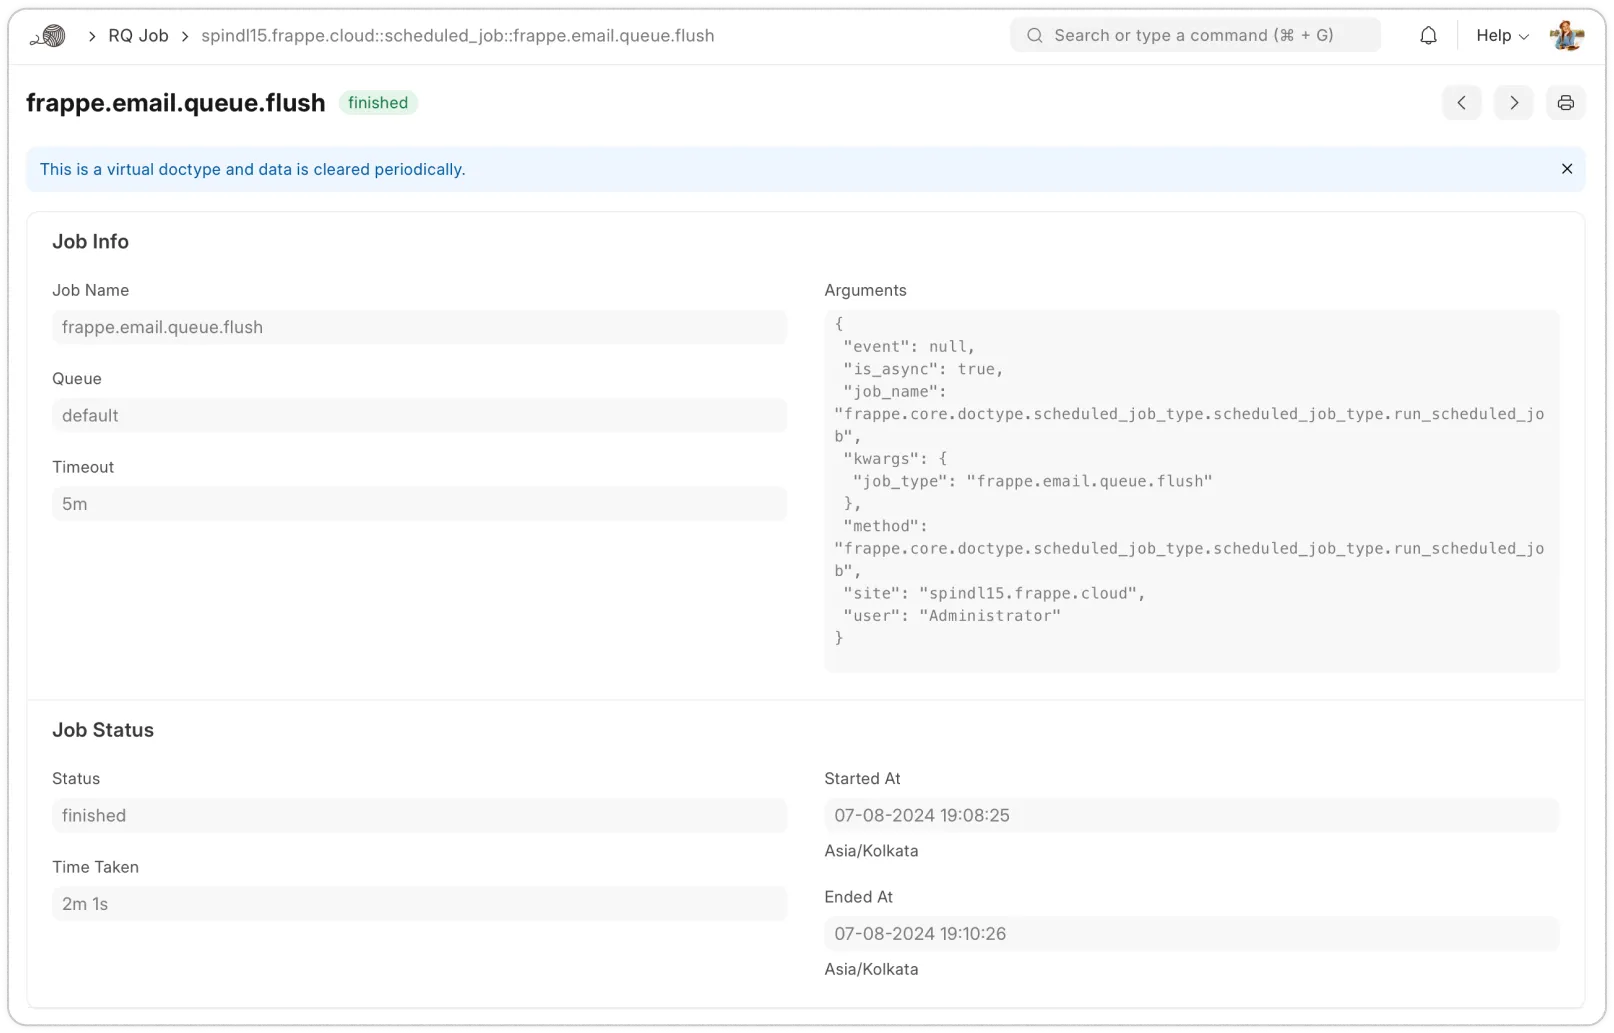Click the Started At timestamp field
The width and height of the screenshot is (1614, 1033).
pos(1190,815)
